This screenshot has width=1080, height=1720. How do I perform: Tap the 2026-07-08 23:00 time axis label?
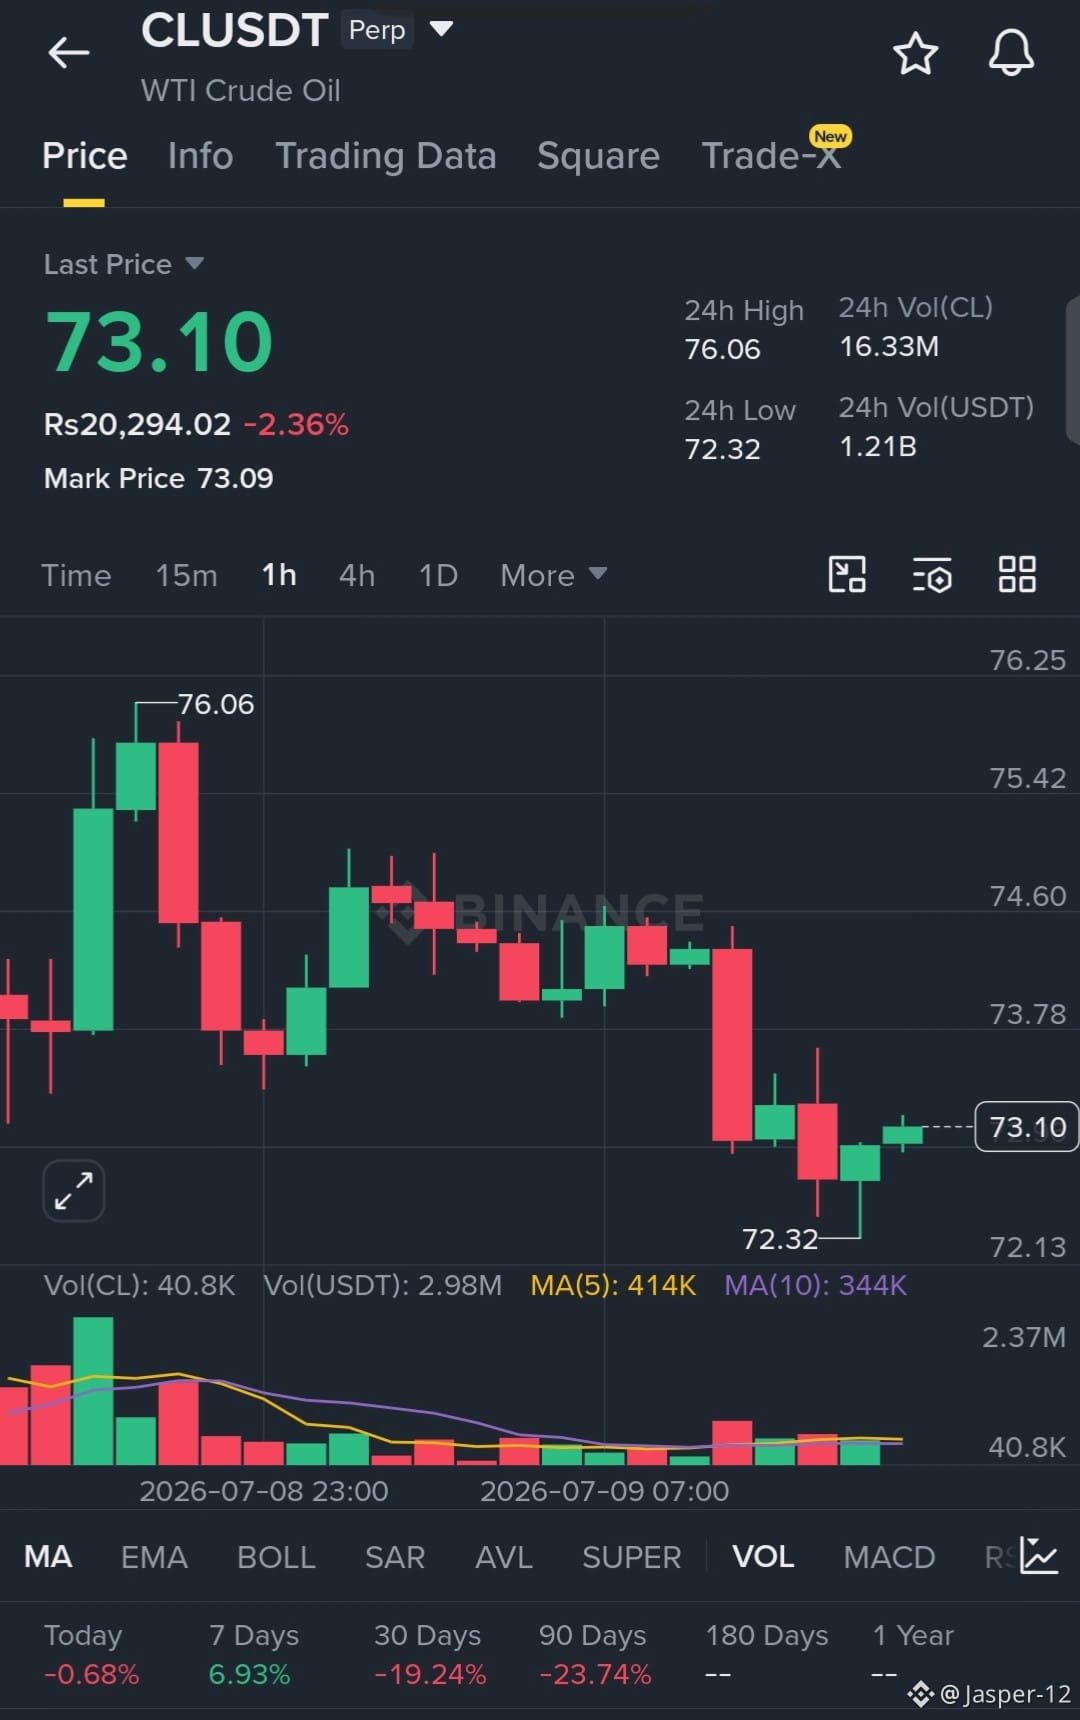[263, 1491]
